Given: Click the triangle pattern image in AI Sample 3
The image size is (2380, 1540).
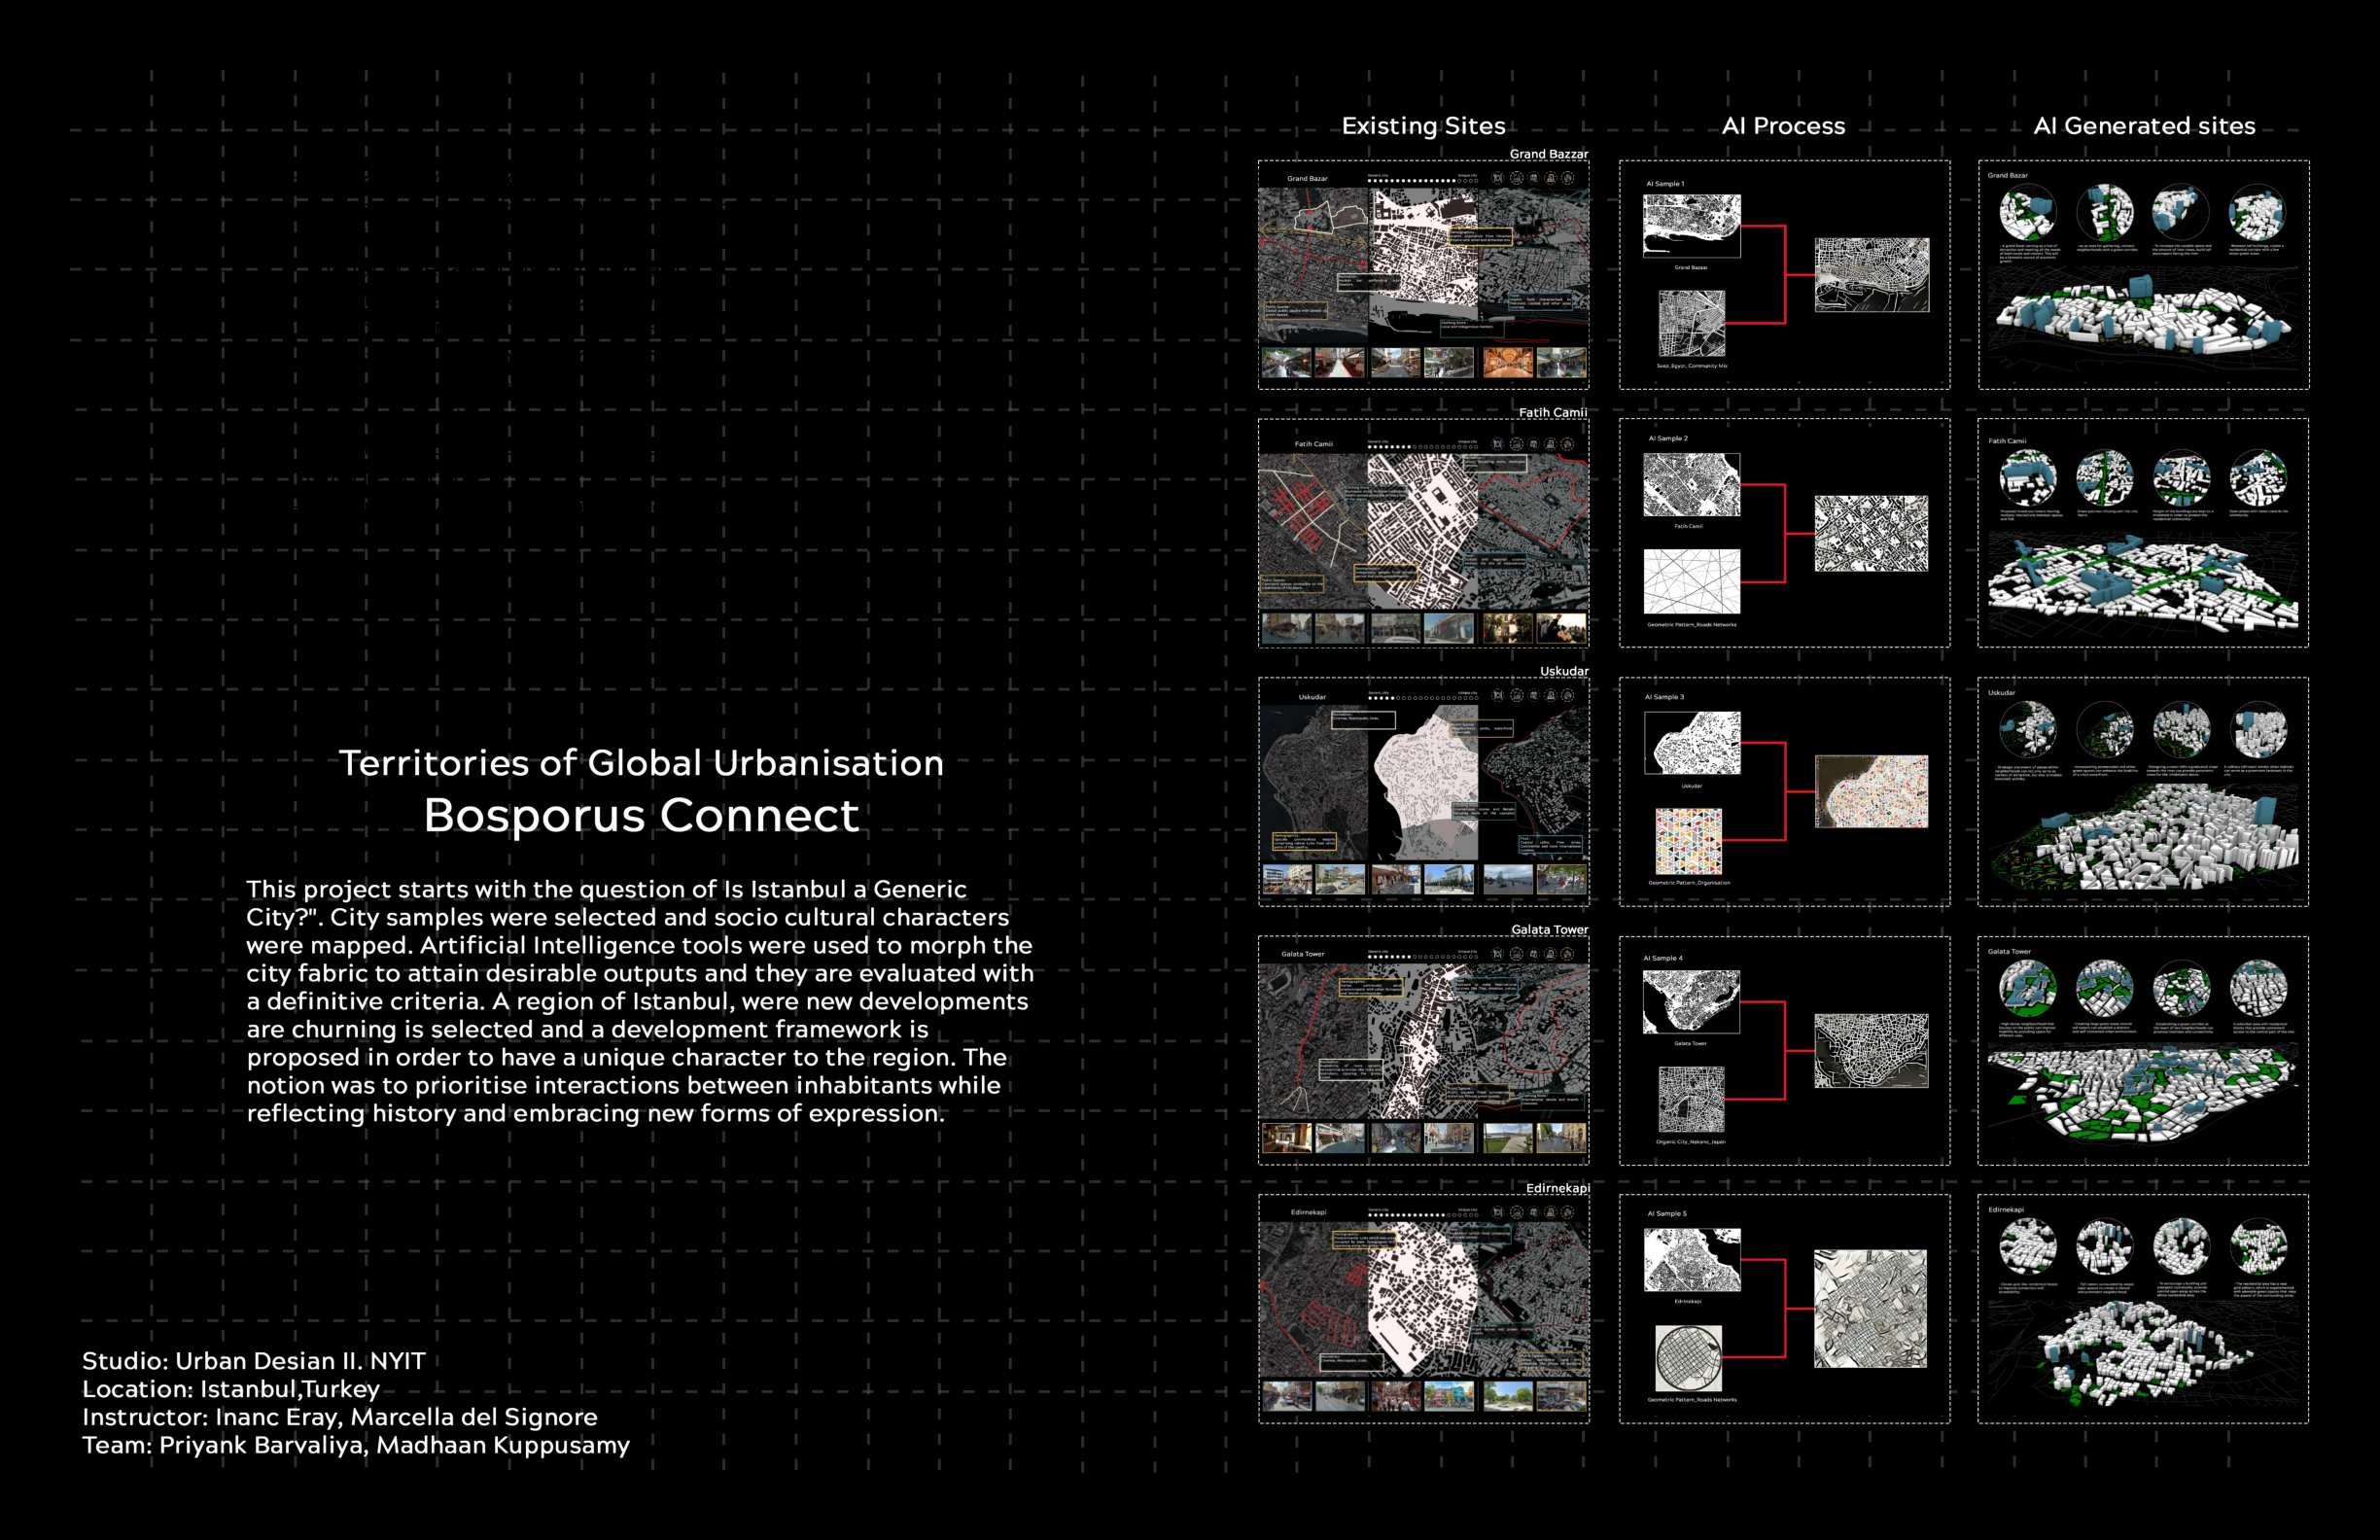Looking at the screenshot, I should coord(1689,842).
